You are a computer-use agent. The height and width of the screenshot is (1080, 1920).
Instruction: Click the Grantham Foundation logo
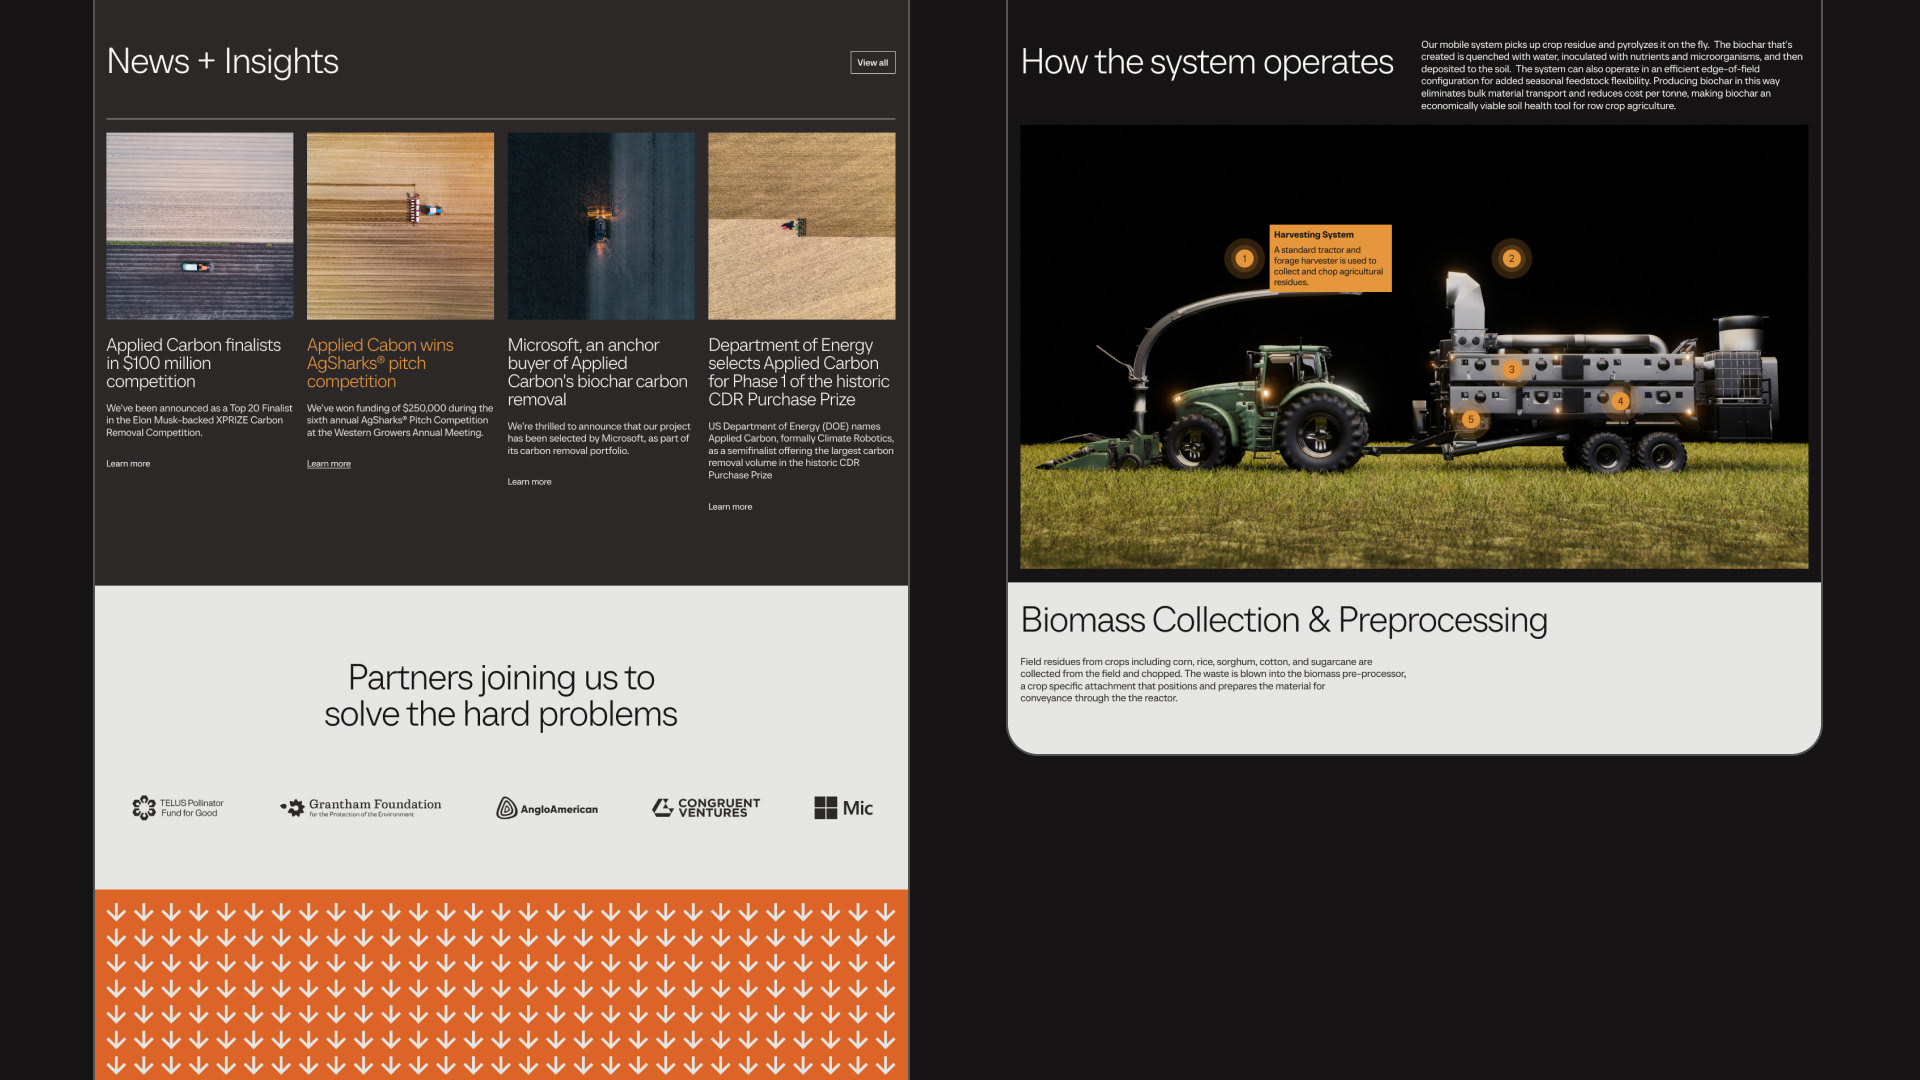tap(361, 808)
